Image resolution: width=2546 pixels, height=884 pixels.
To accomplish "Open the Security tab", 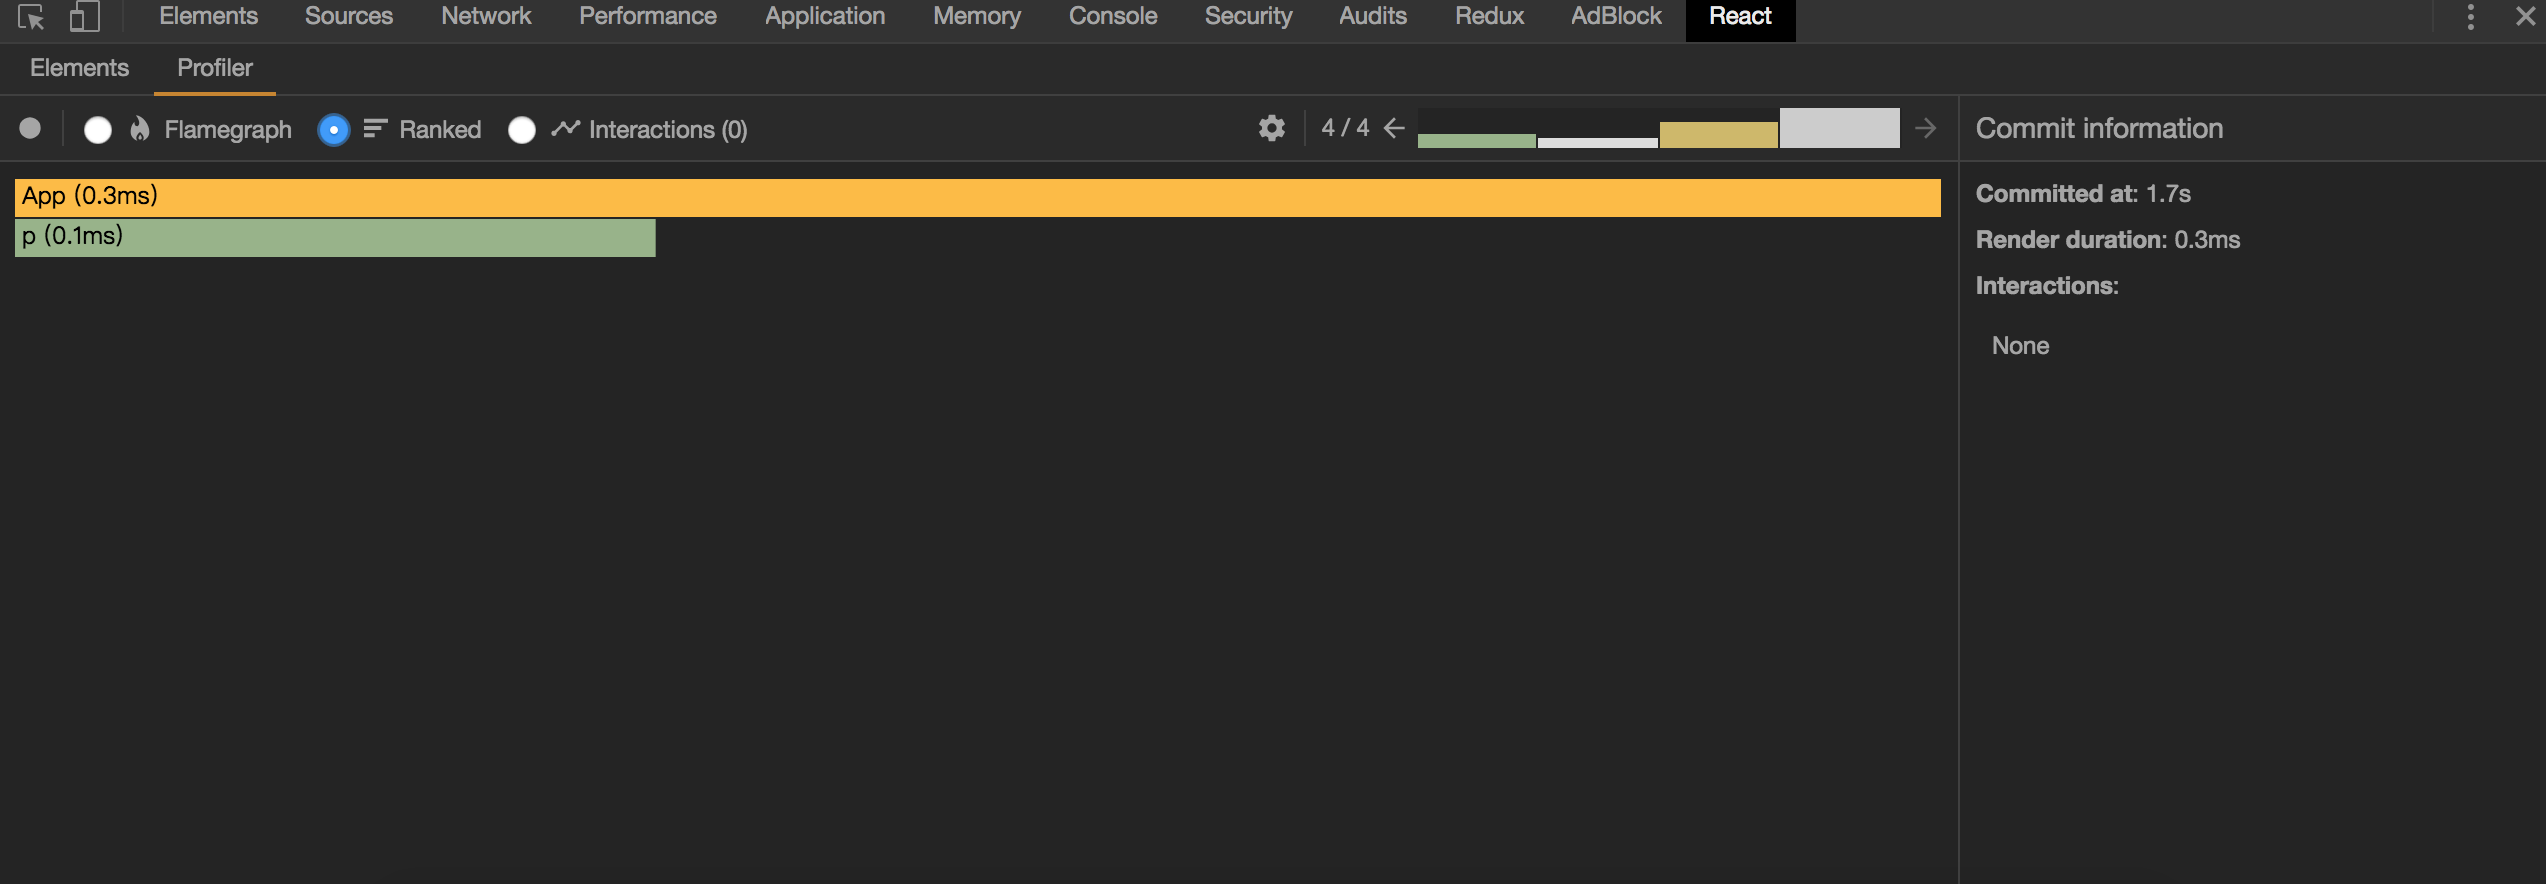I will [1248, 16].
